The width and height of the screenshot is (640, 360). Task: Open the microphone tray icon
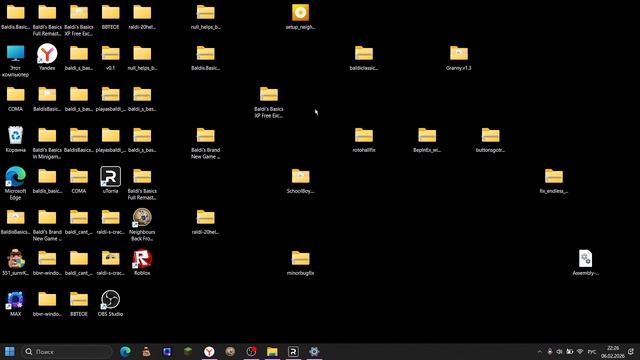[550, 352]
